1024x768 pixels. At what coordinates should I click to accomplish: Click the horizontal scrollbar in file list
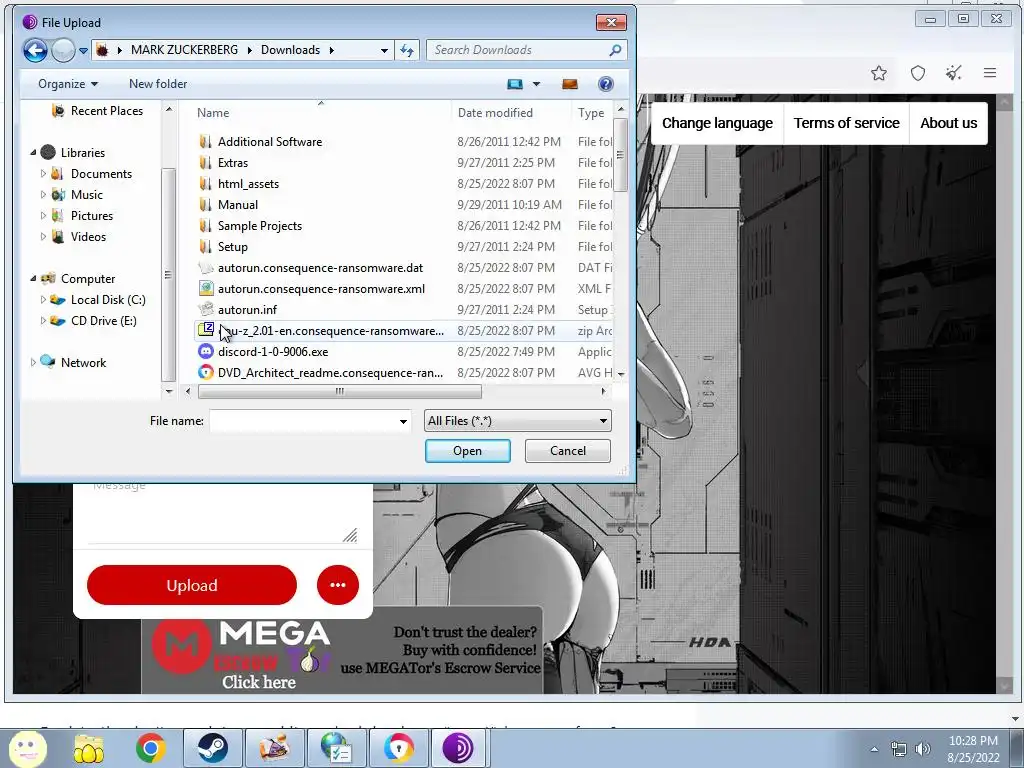[340, 391]
